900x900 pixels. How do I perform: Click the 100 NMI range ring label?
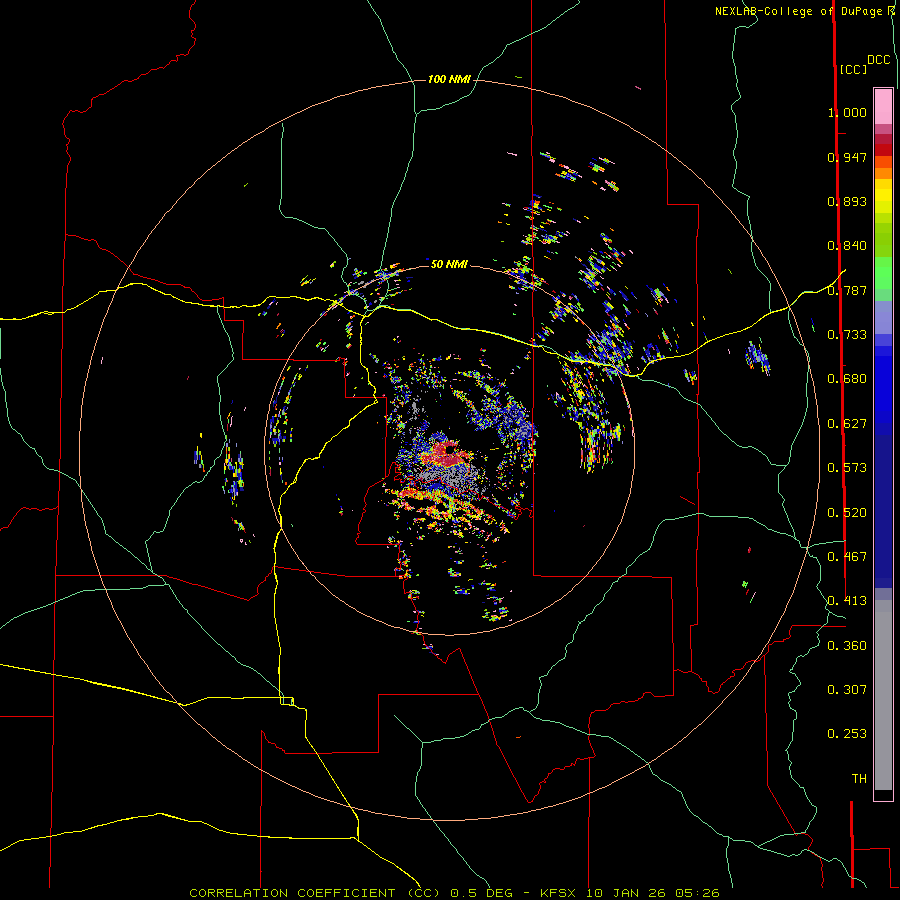pos(449,79)
